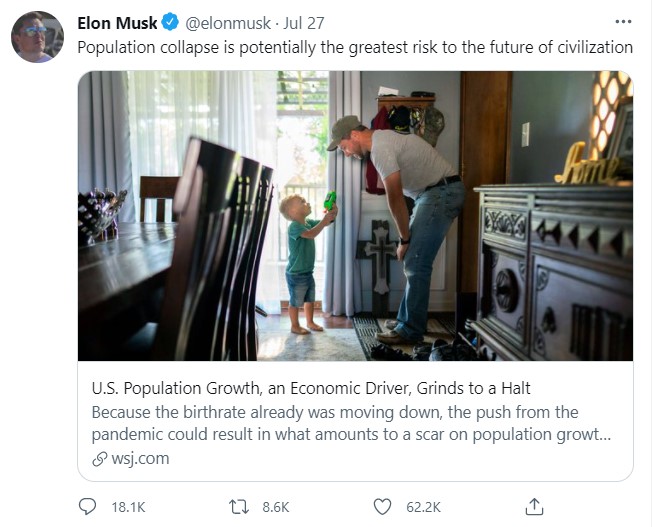655x527 pixels.
Task: Click the 62.2K likes count
Action: coord(423,508)
